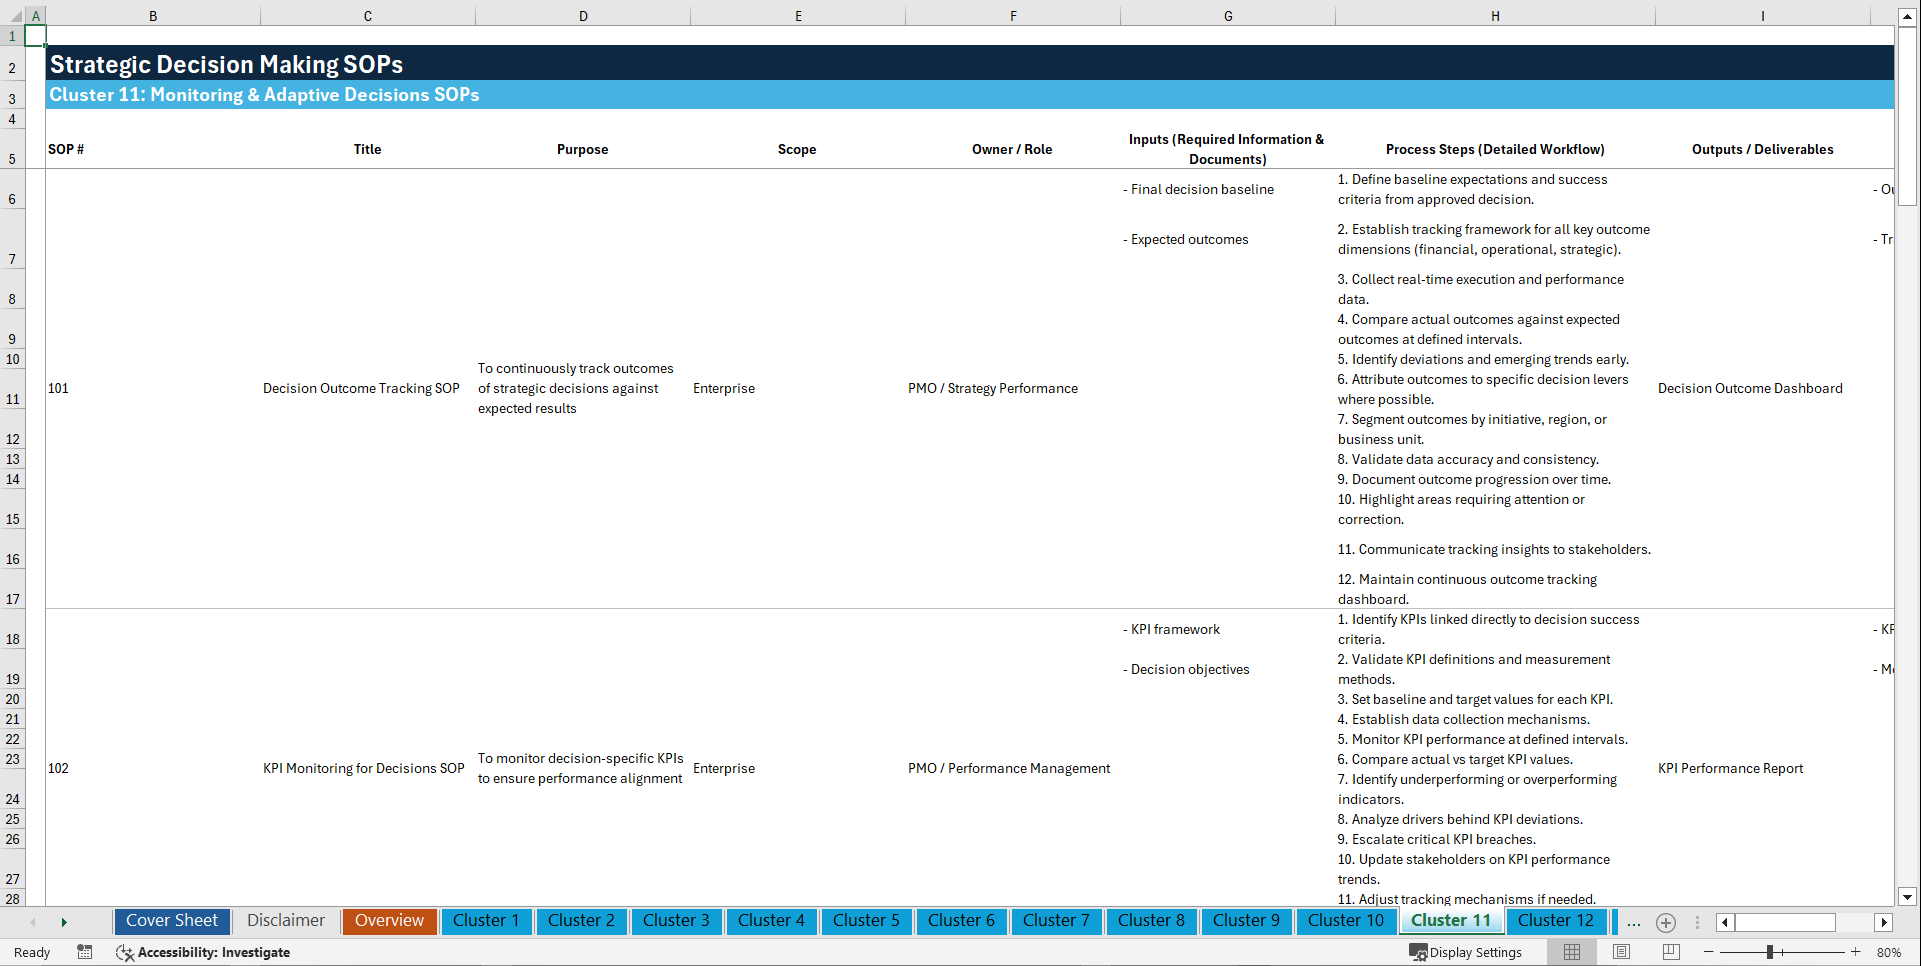Click the zoom out minus icon
This screenshot has width=1921, height=966.
point(1709,952)
